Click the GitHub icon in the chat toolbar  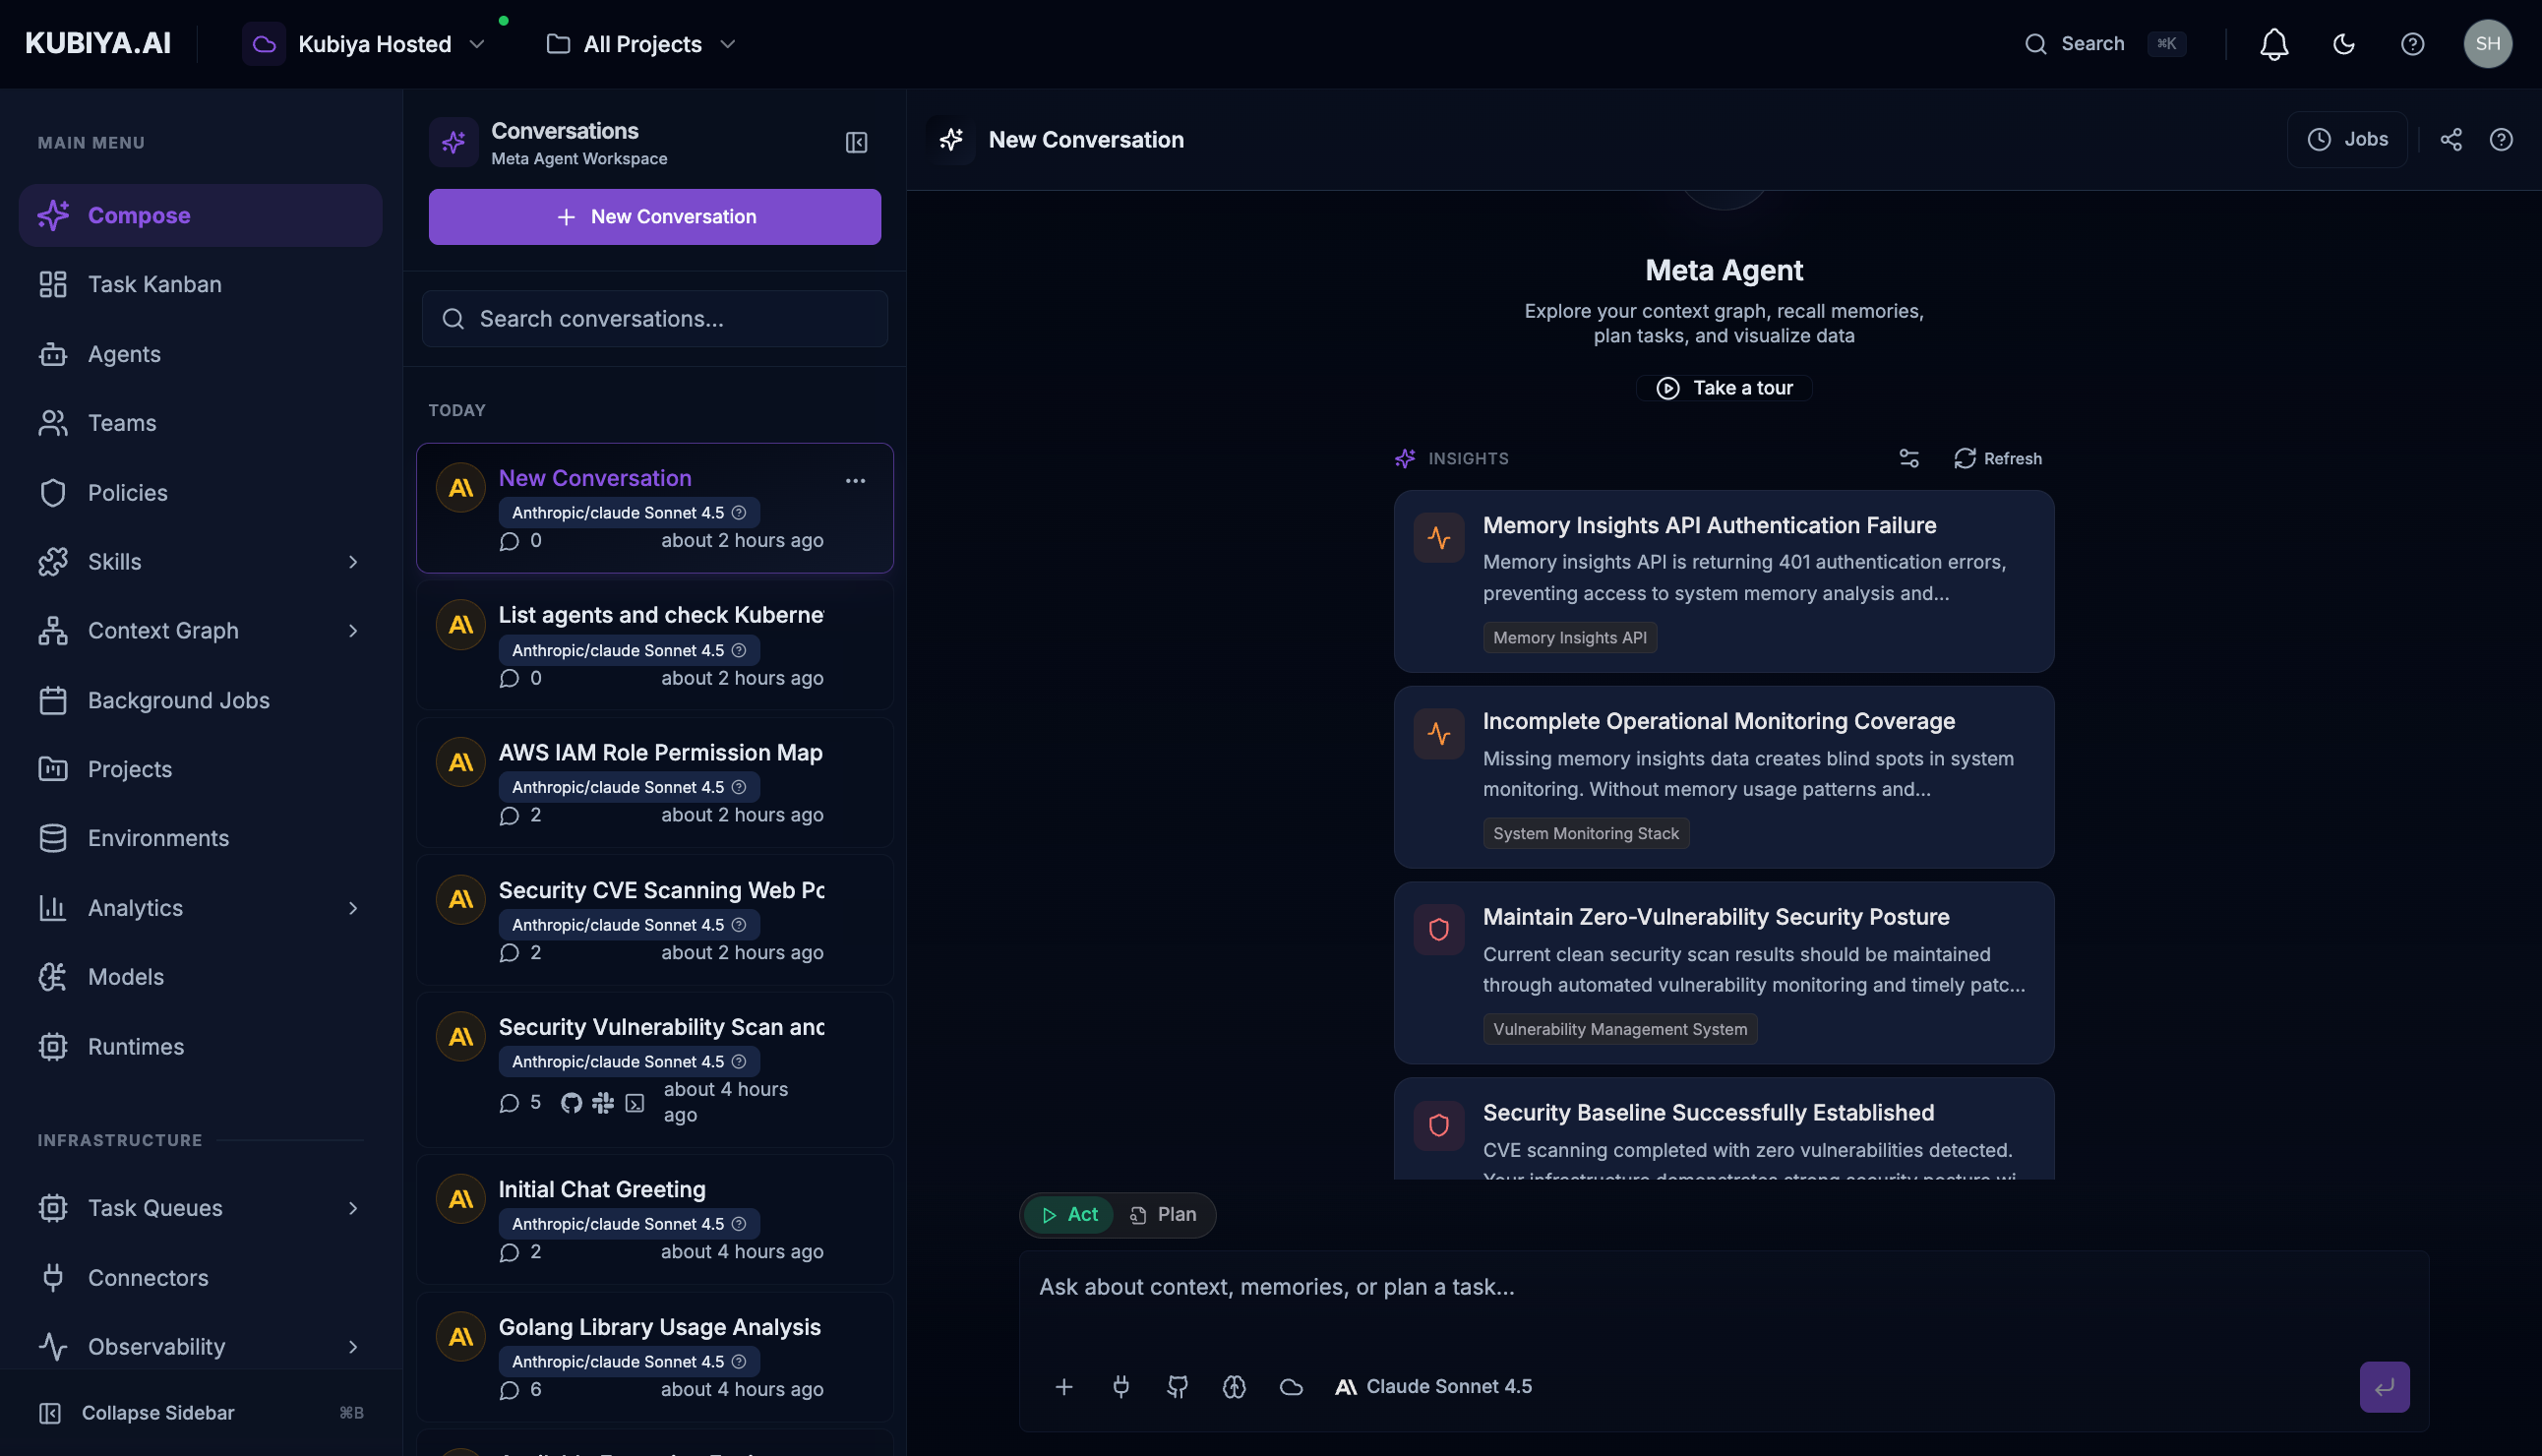pos(1176,1387)
